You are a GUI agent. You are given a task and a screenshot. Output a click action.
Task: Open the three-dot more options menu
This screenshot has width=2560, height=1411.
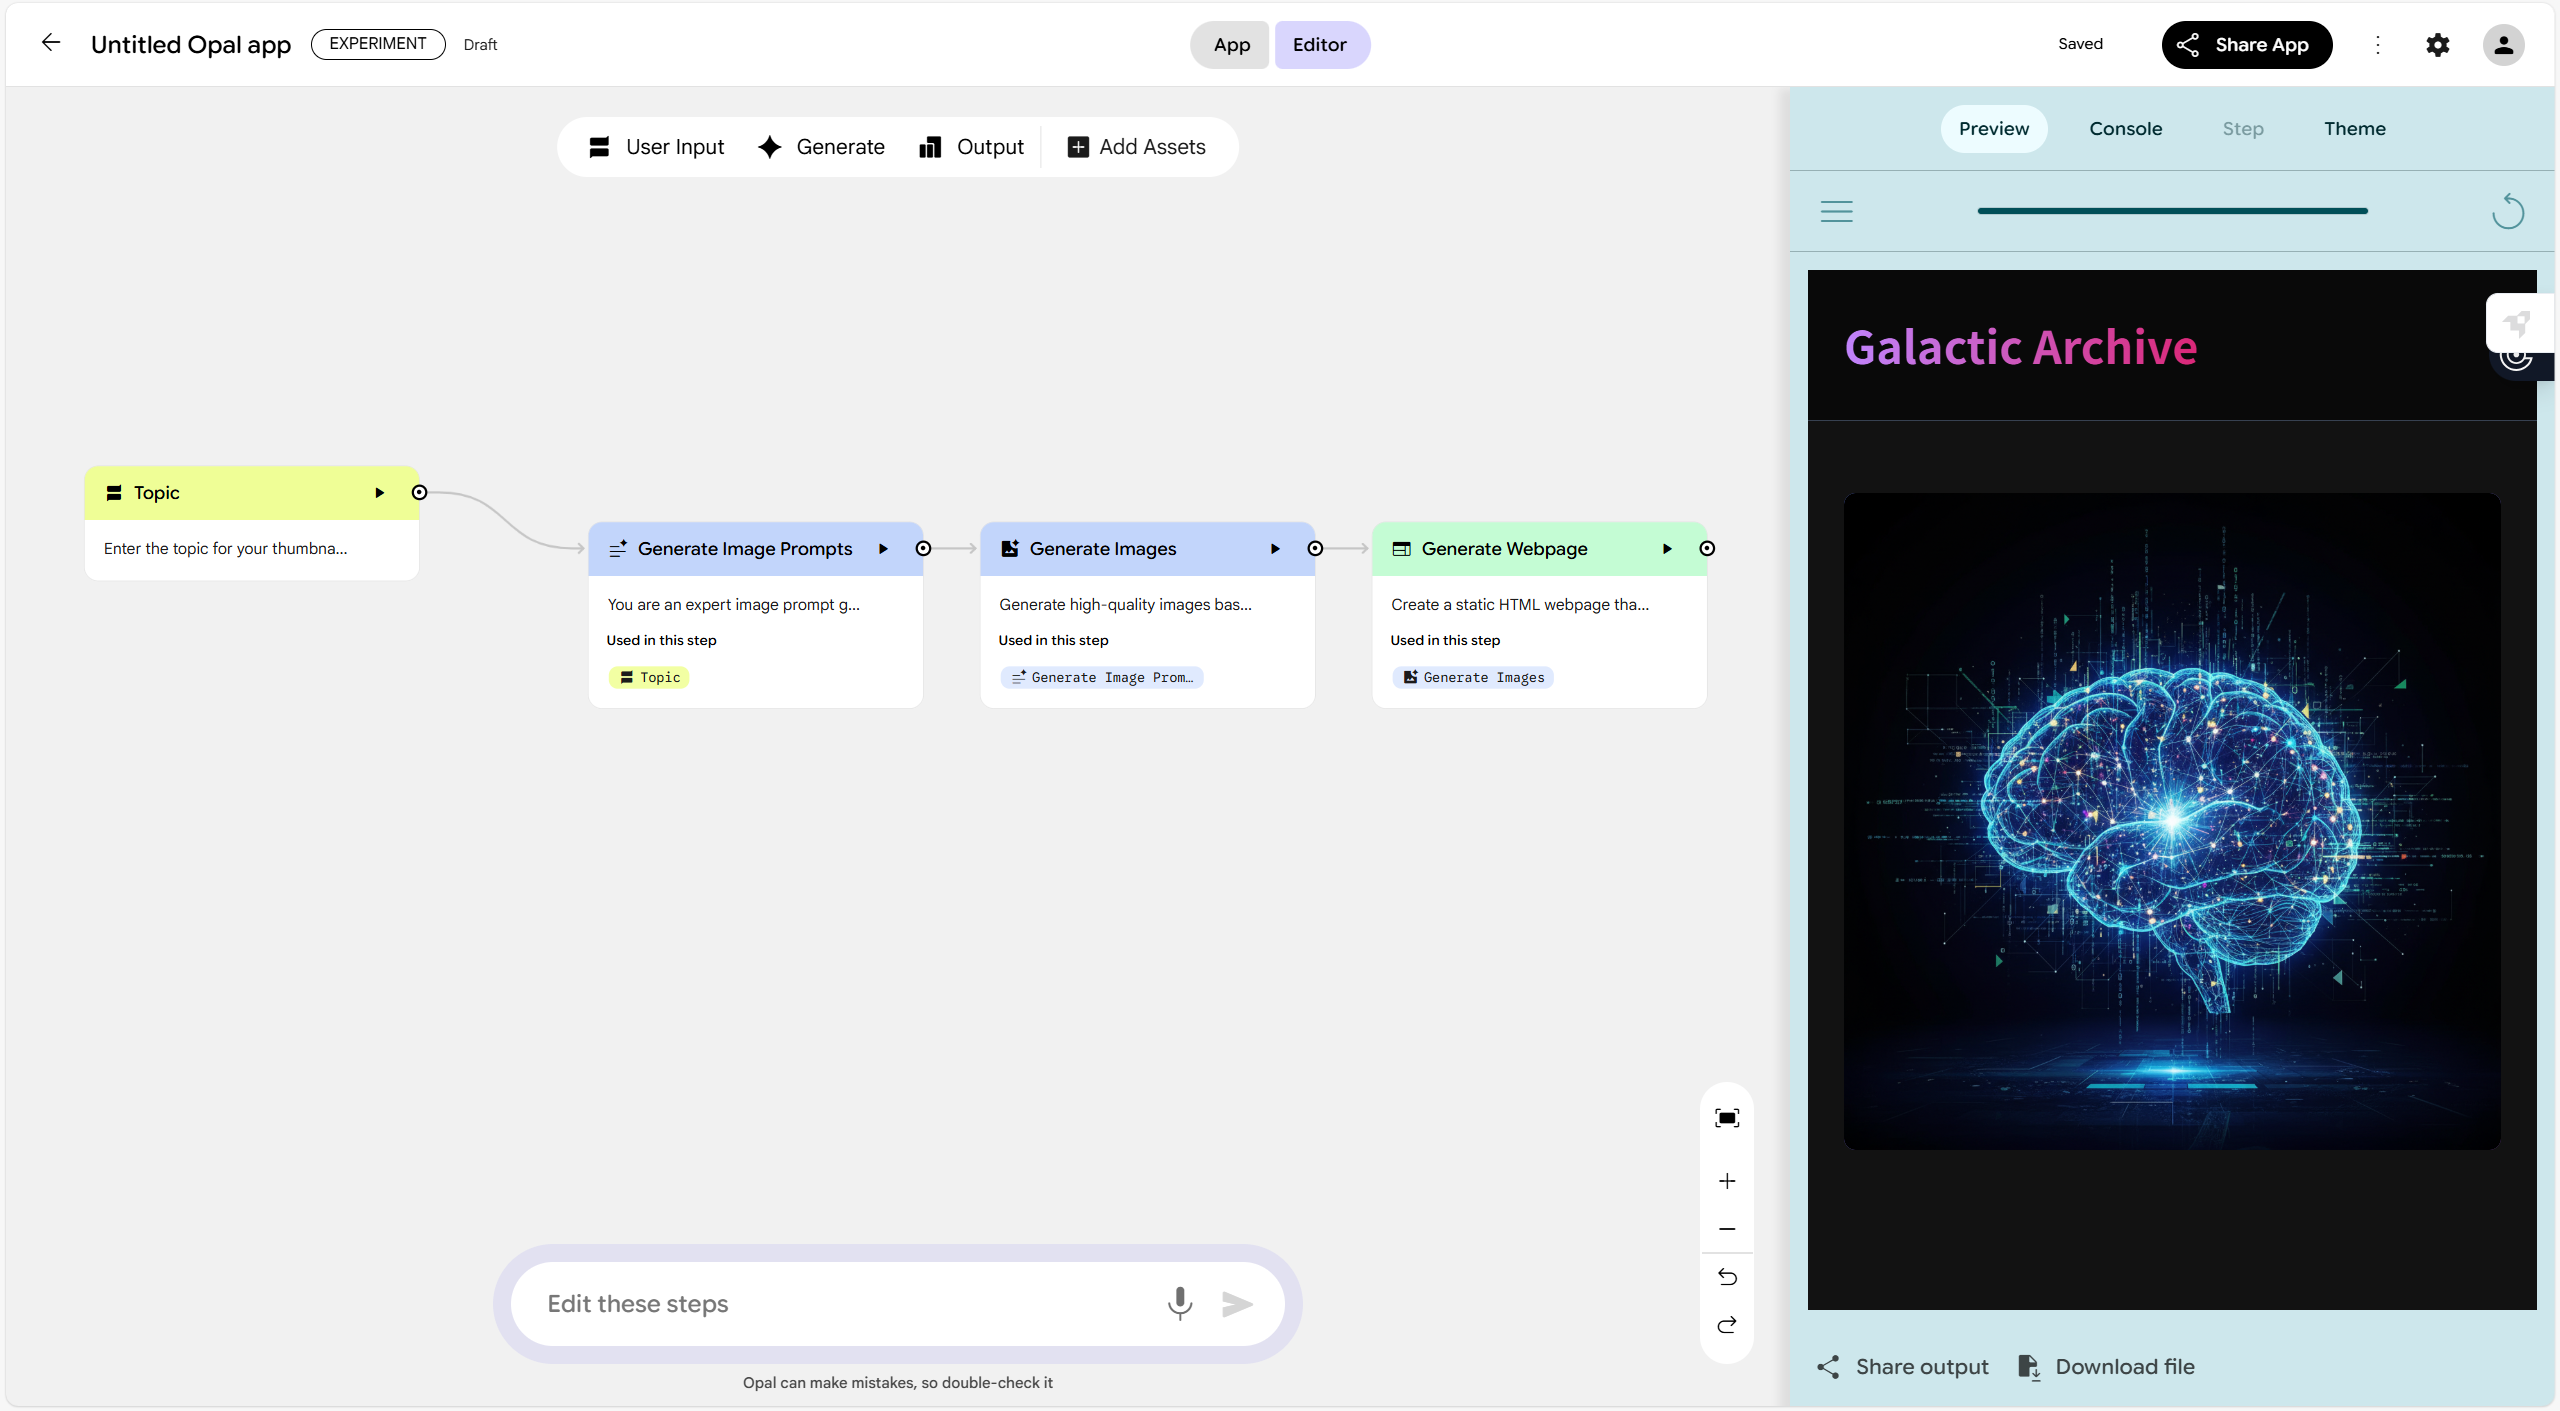coord(2378,45)
